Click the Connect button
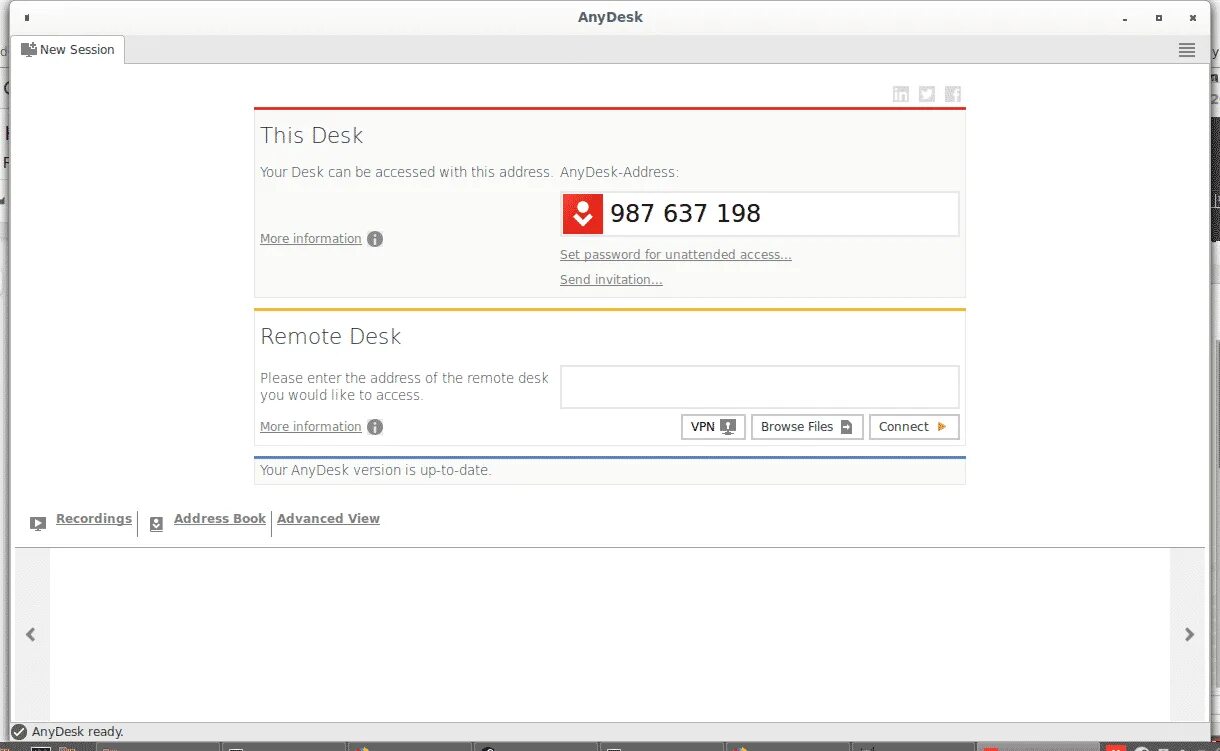The width and height of the screenshot is (1220, 751). [914, 427]
